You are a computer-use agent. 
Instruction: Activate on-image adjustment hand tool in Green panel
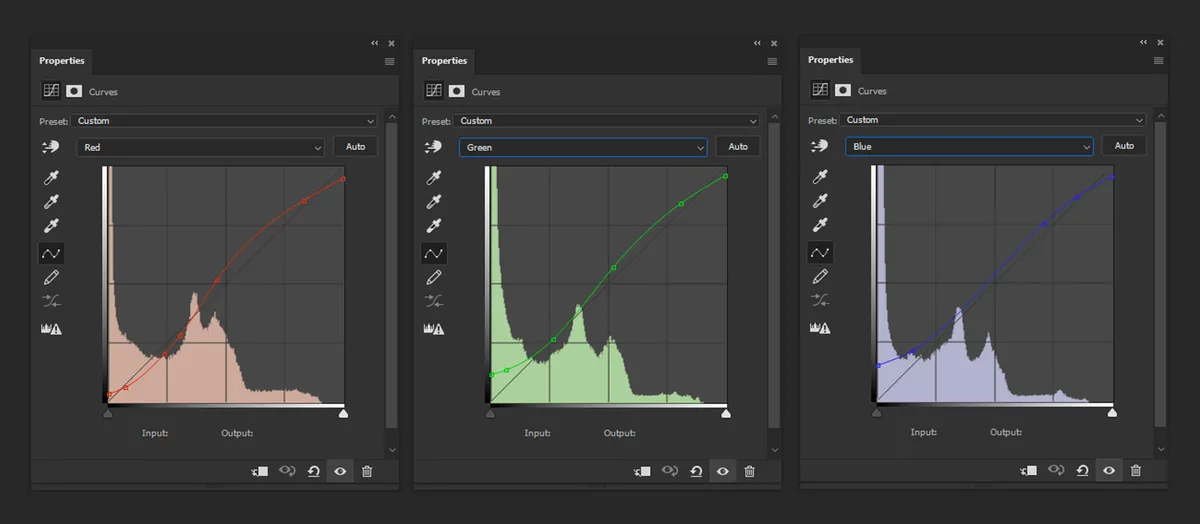(x=433, y=147)
